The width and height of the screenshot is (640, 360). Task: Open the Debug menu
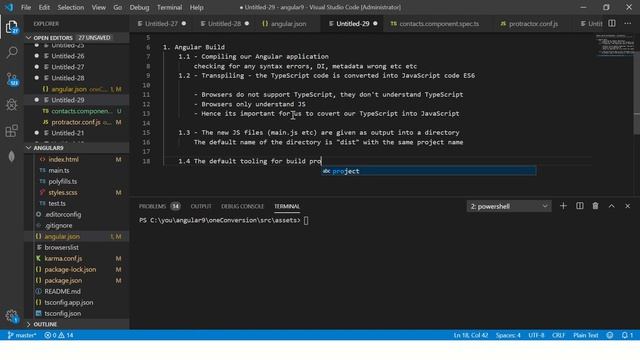(139, 7)
